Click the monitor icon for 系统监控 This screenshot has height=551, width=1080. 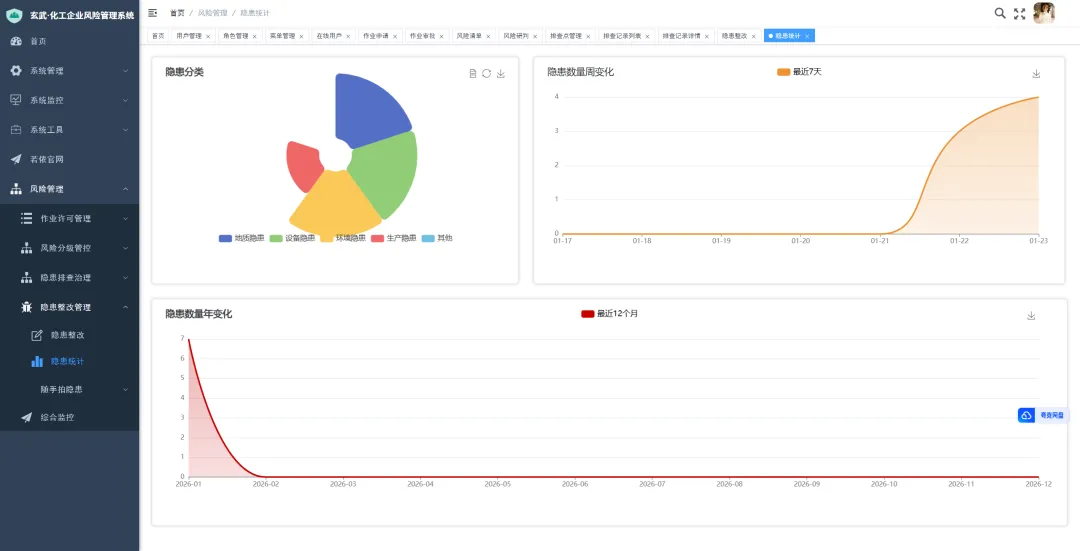coord(16,101)
